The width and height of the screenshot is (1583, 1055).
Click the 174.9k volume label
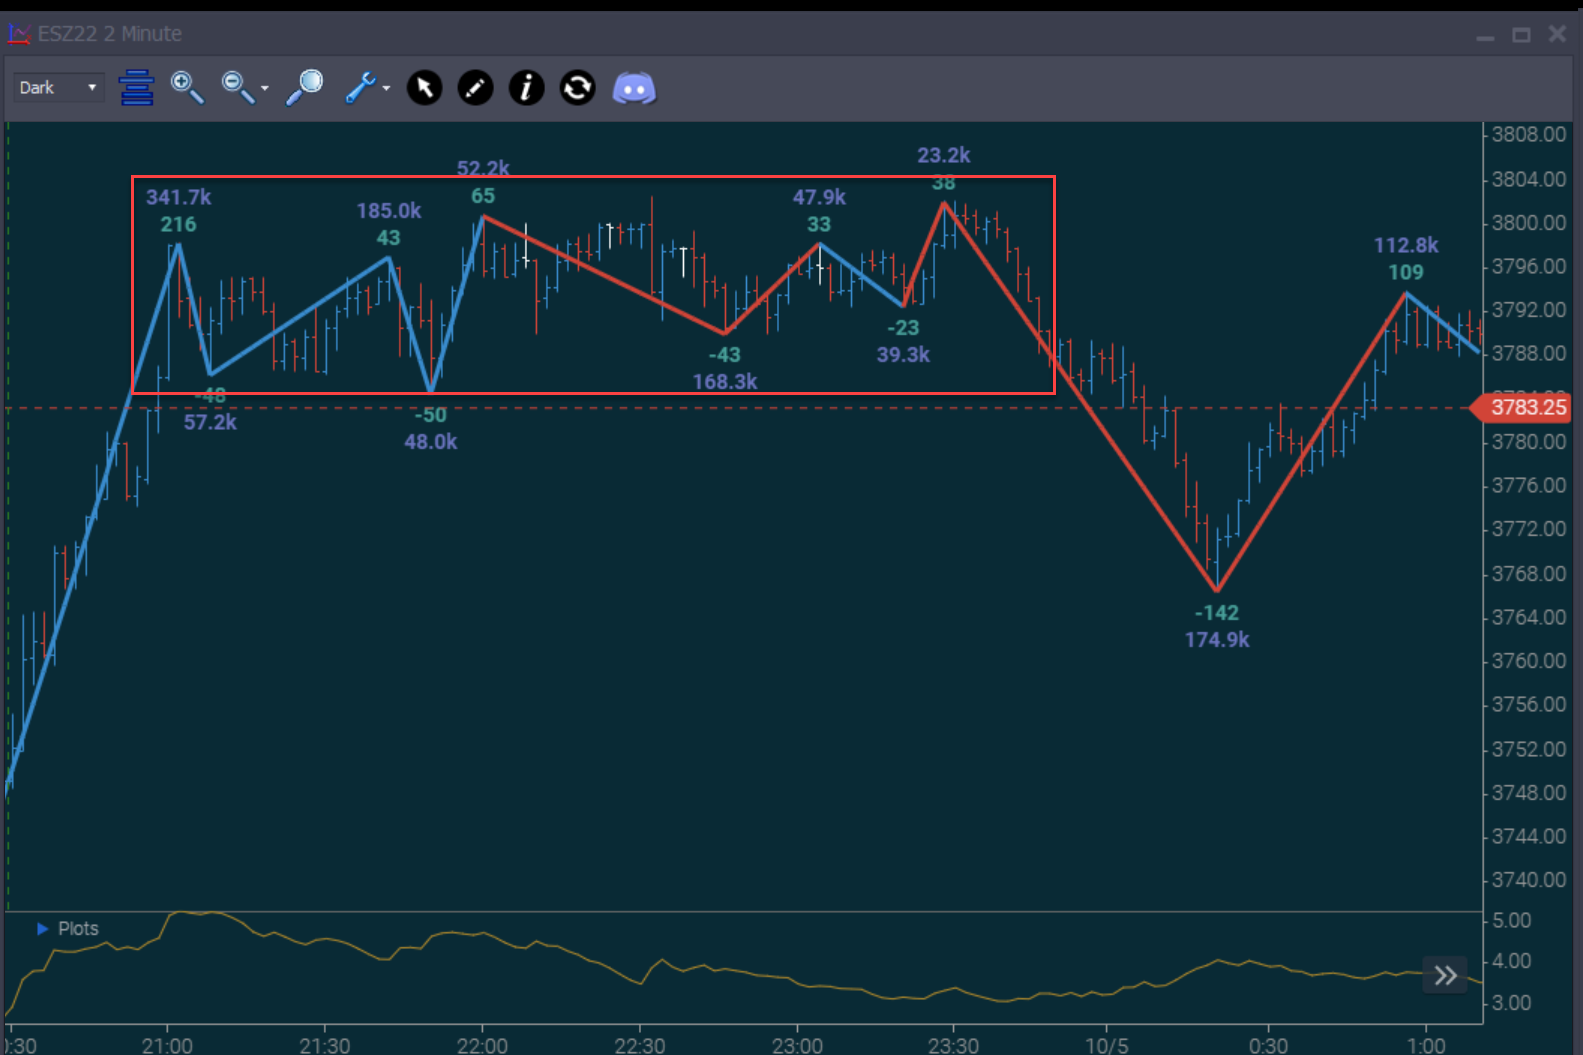point(1217,640)
